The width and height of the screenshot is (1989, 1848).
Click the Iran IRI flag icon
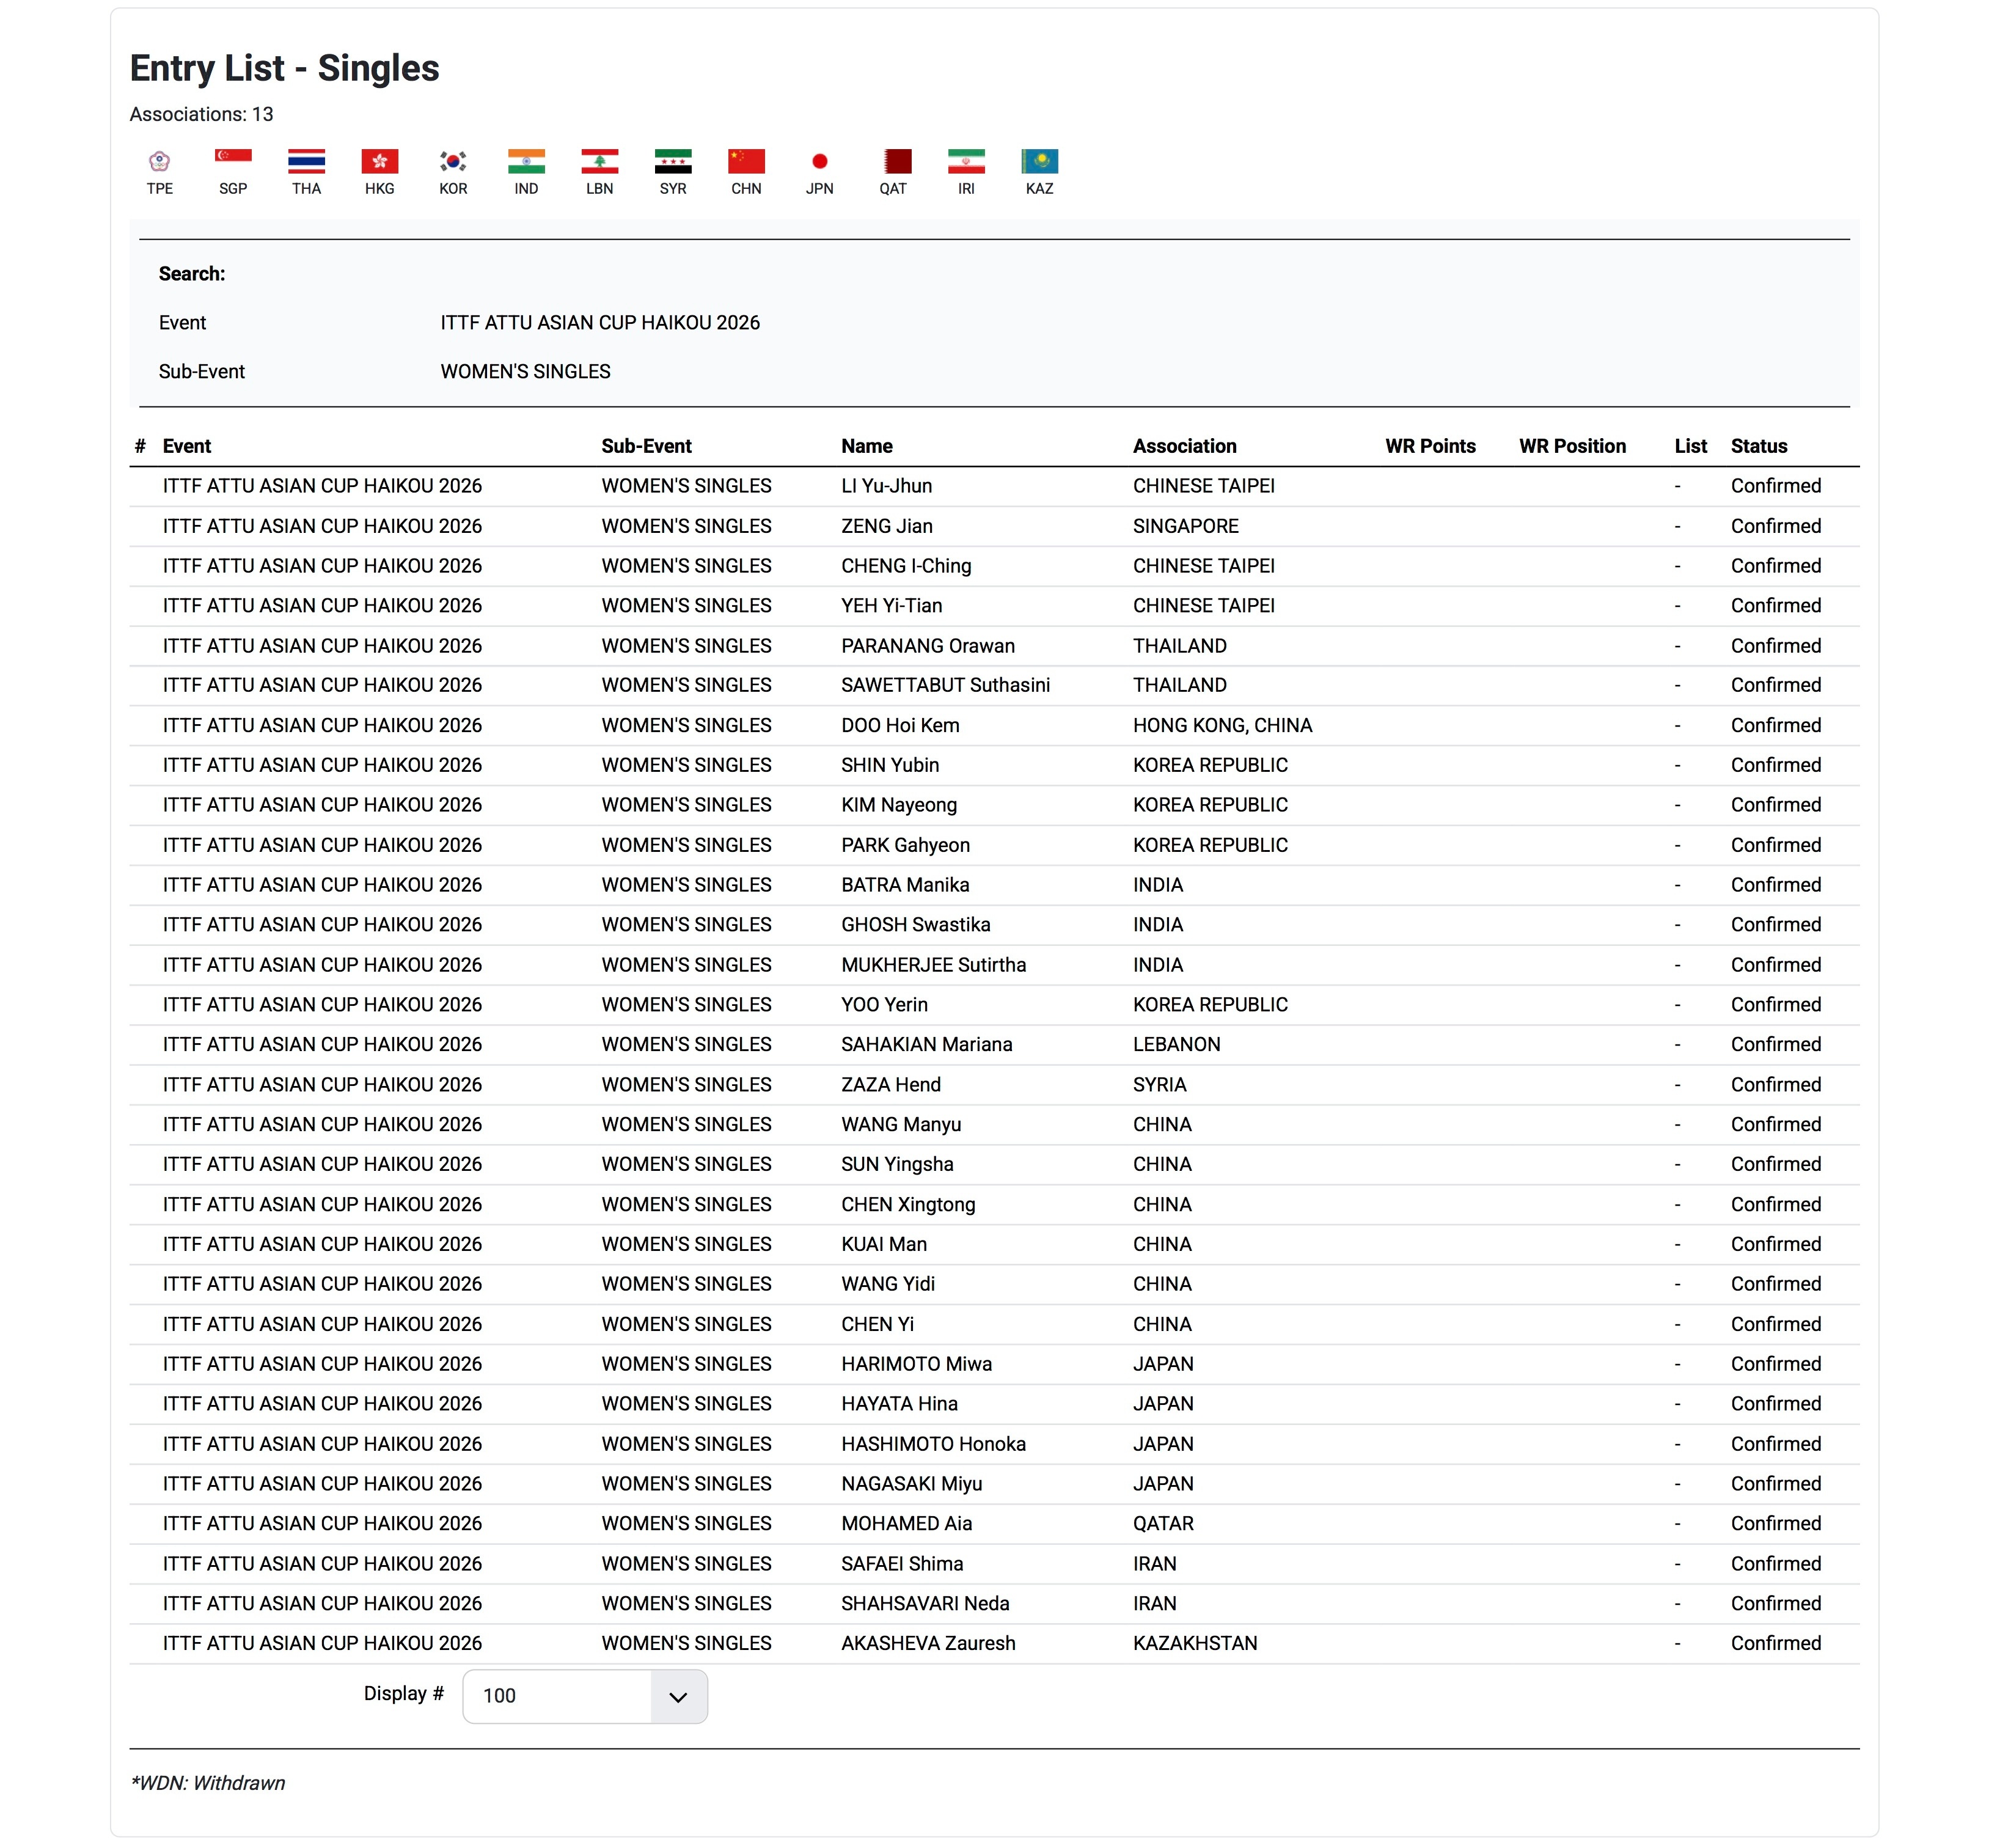[966, 161]
